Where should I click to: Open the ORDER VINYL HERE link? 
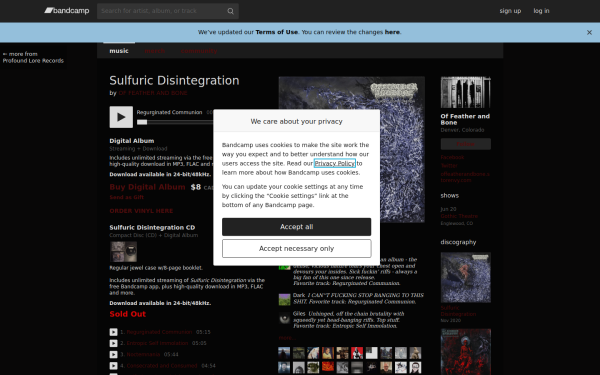pyautogui.click(x=141, y=211)
